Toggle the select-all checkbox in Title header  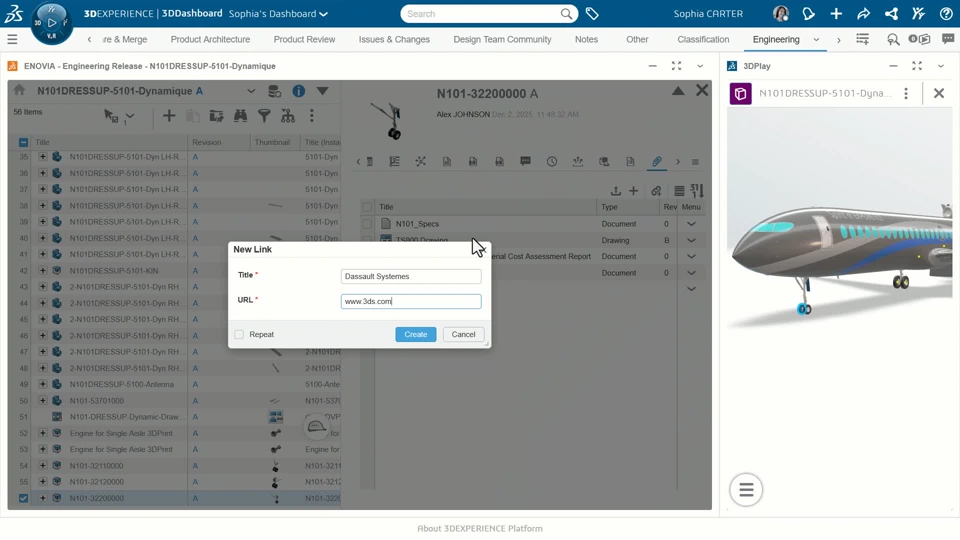(23, 142)
